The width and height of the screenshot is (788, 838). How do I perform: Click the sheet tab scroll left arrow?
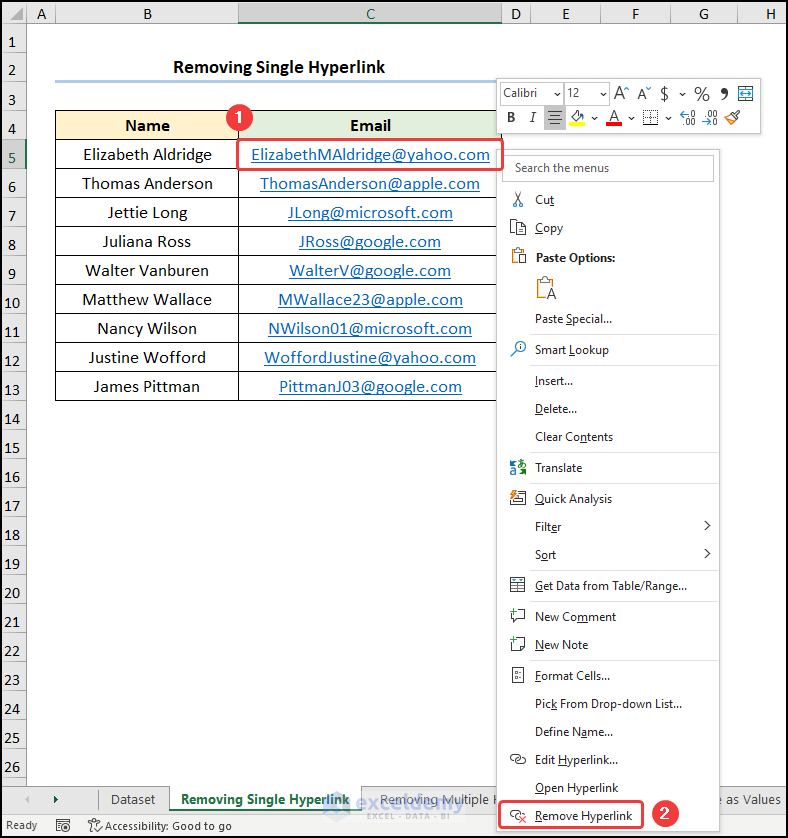coord(27,800)
